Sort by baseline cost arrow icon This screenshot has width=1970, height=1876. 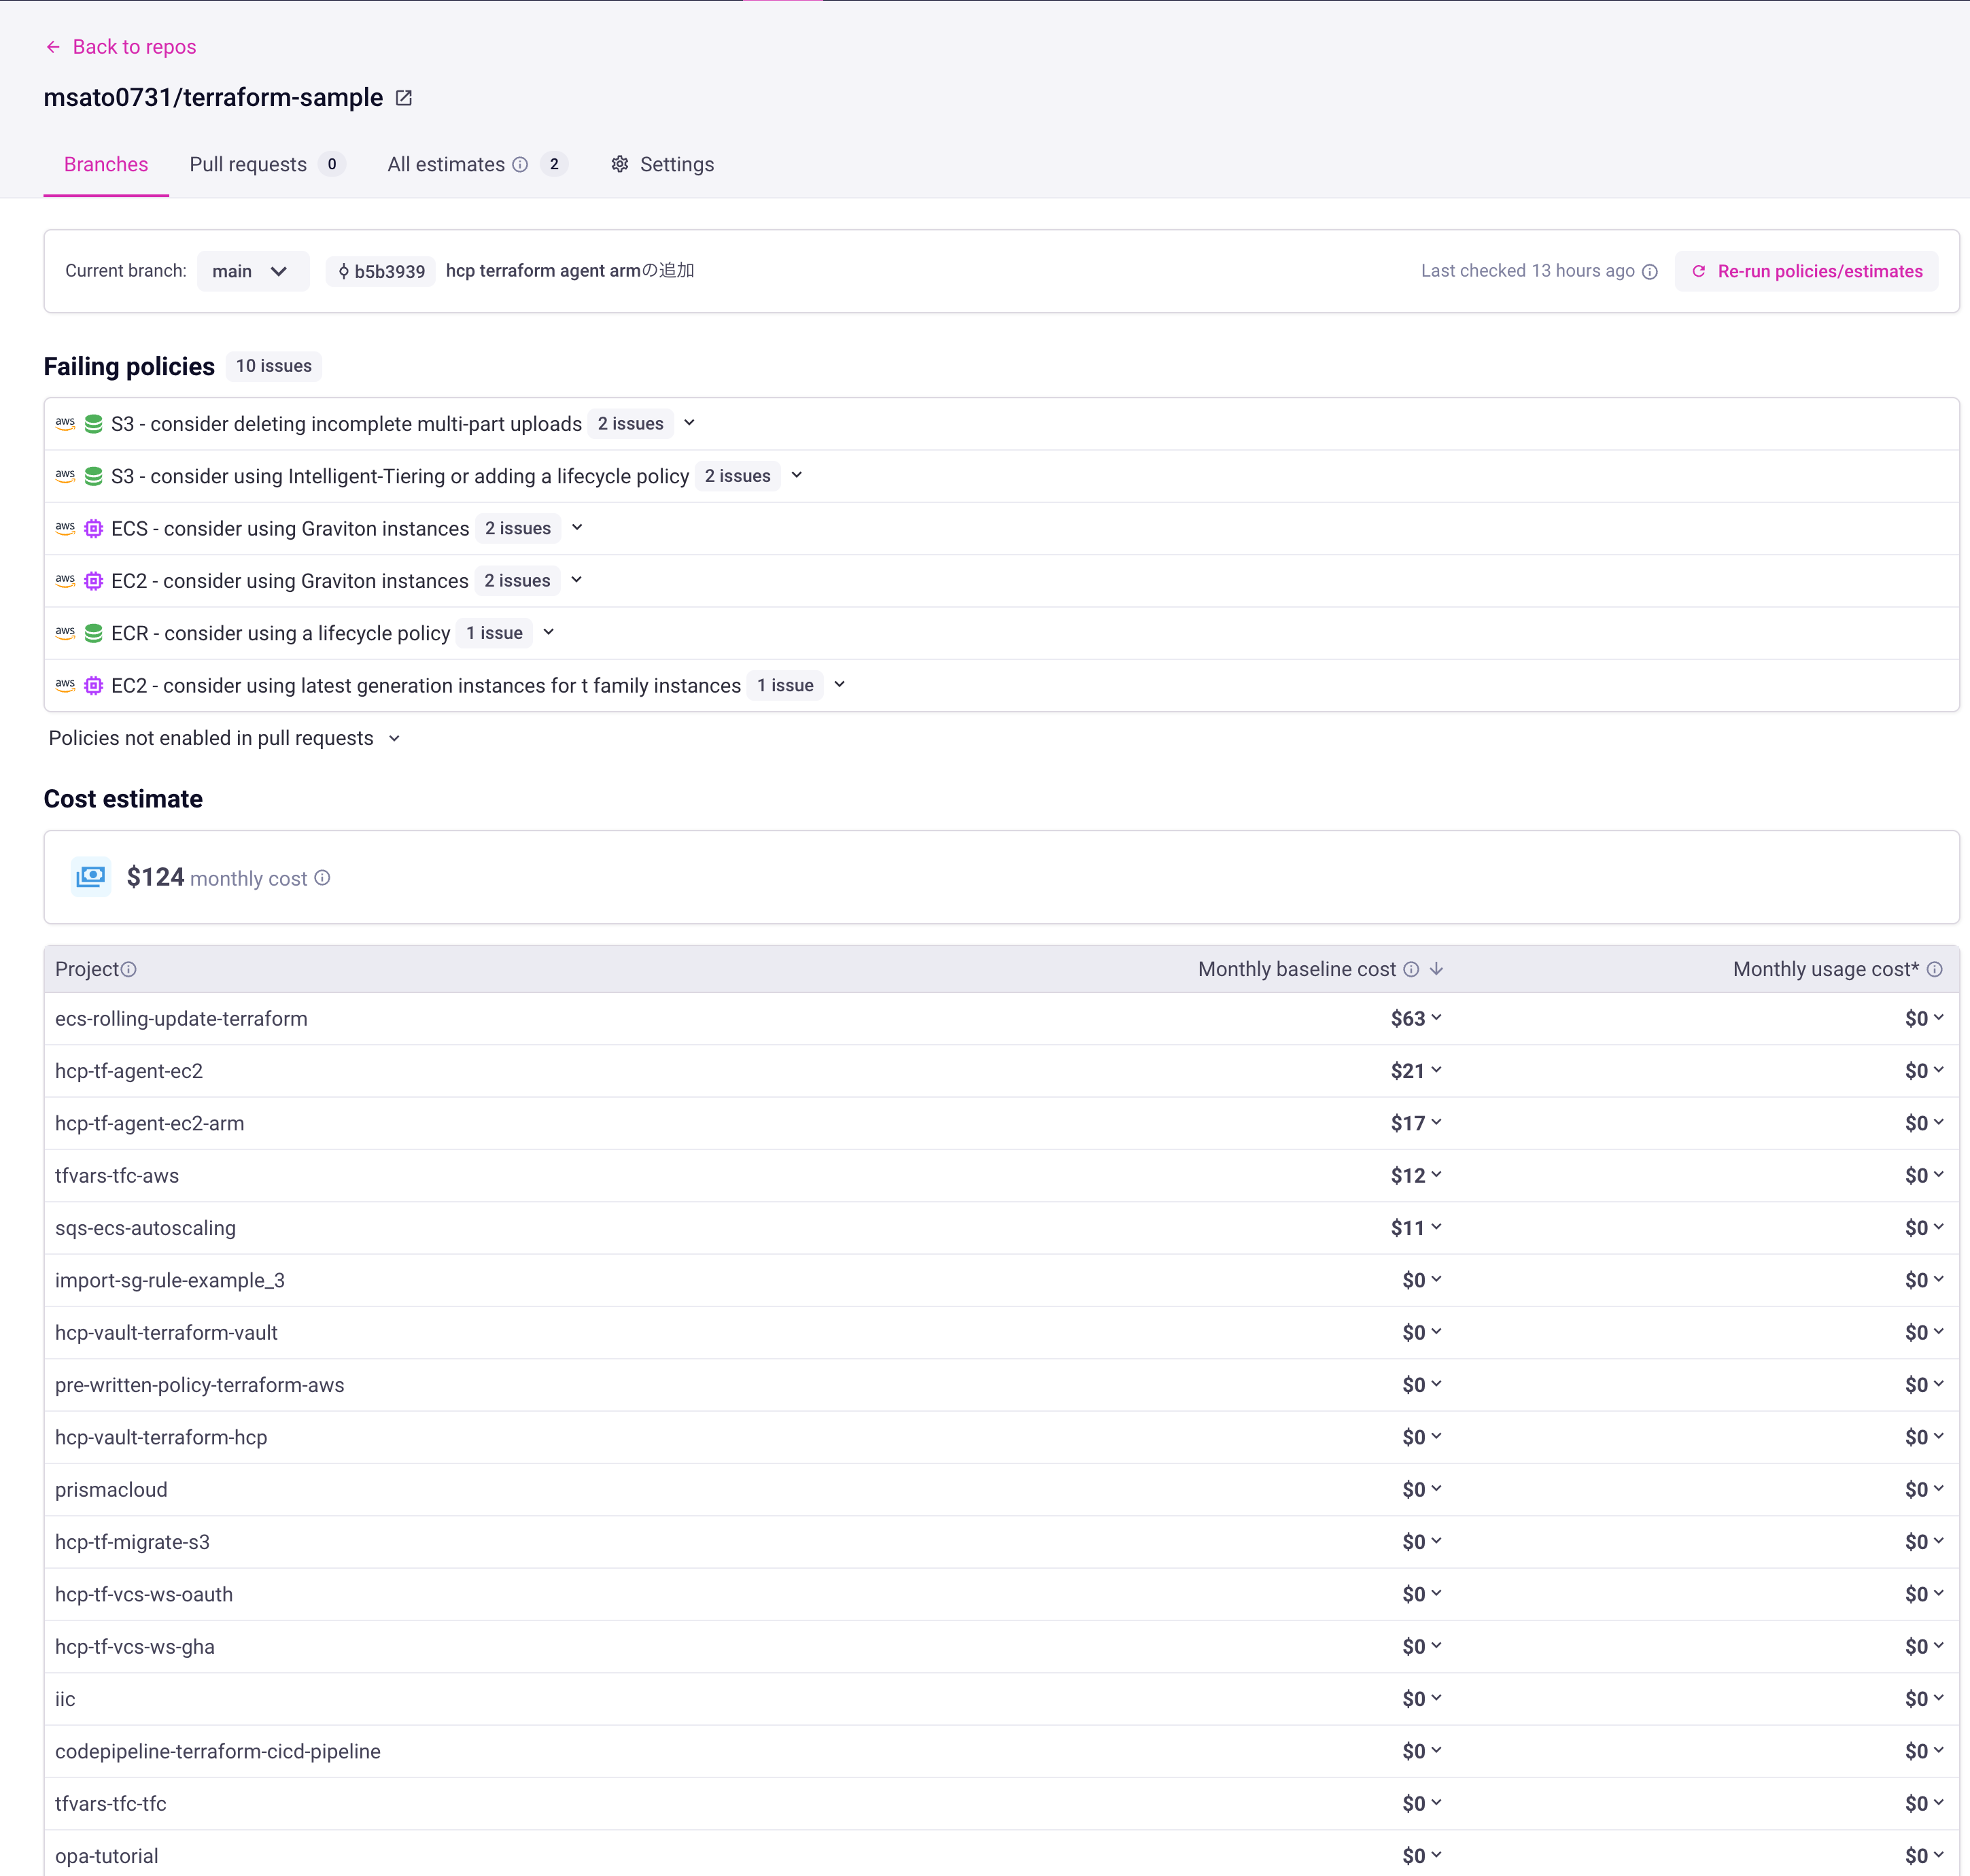point(1436,969)
